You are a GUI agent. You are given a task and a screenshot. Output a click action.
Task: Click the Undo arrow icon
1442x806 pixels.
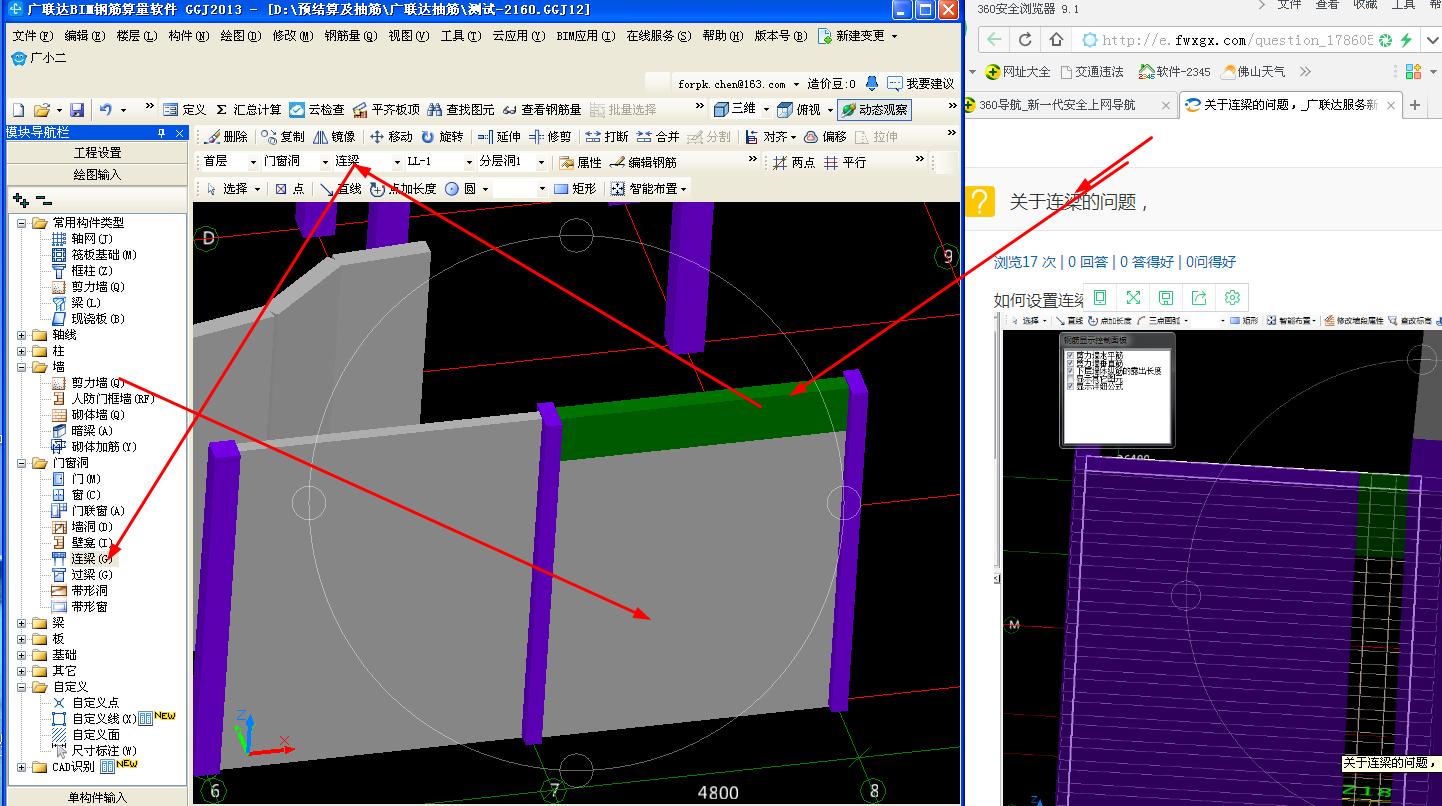click(x=106, y=110)
